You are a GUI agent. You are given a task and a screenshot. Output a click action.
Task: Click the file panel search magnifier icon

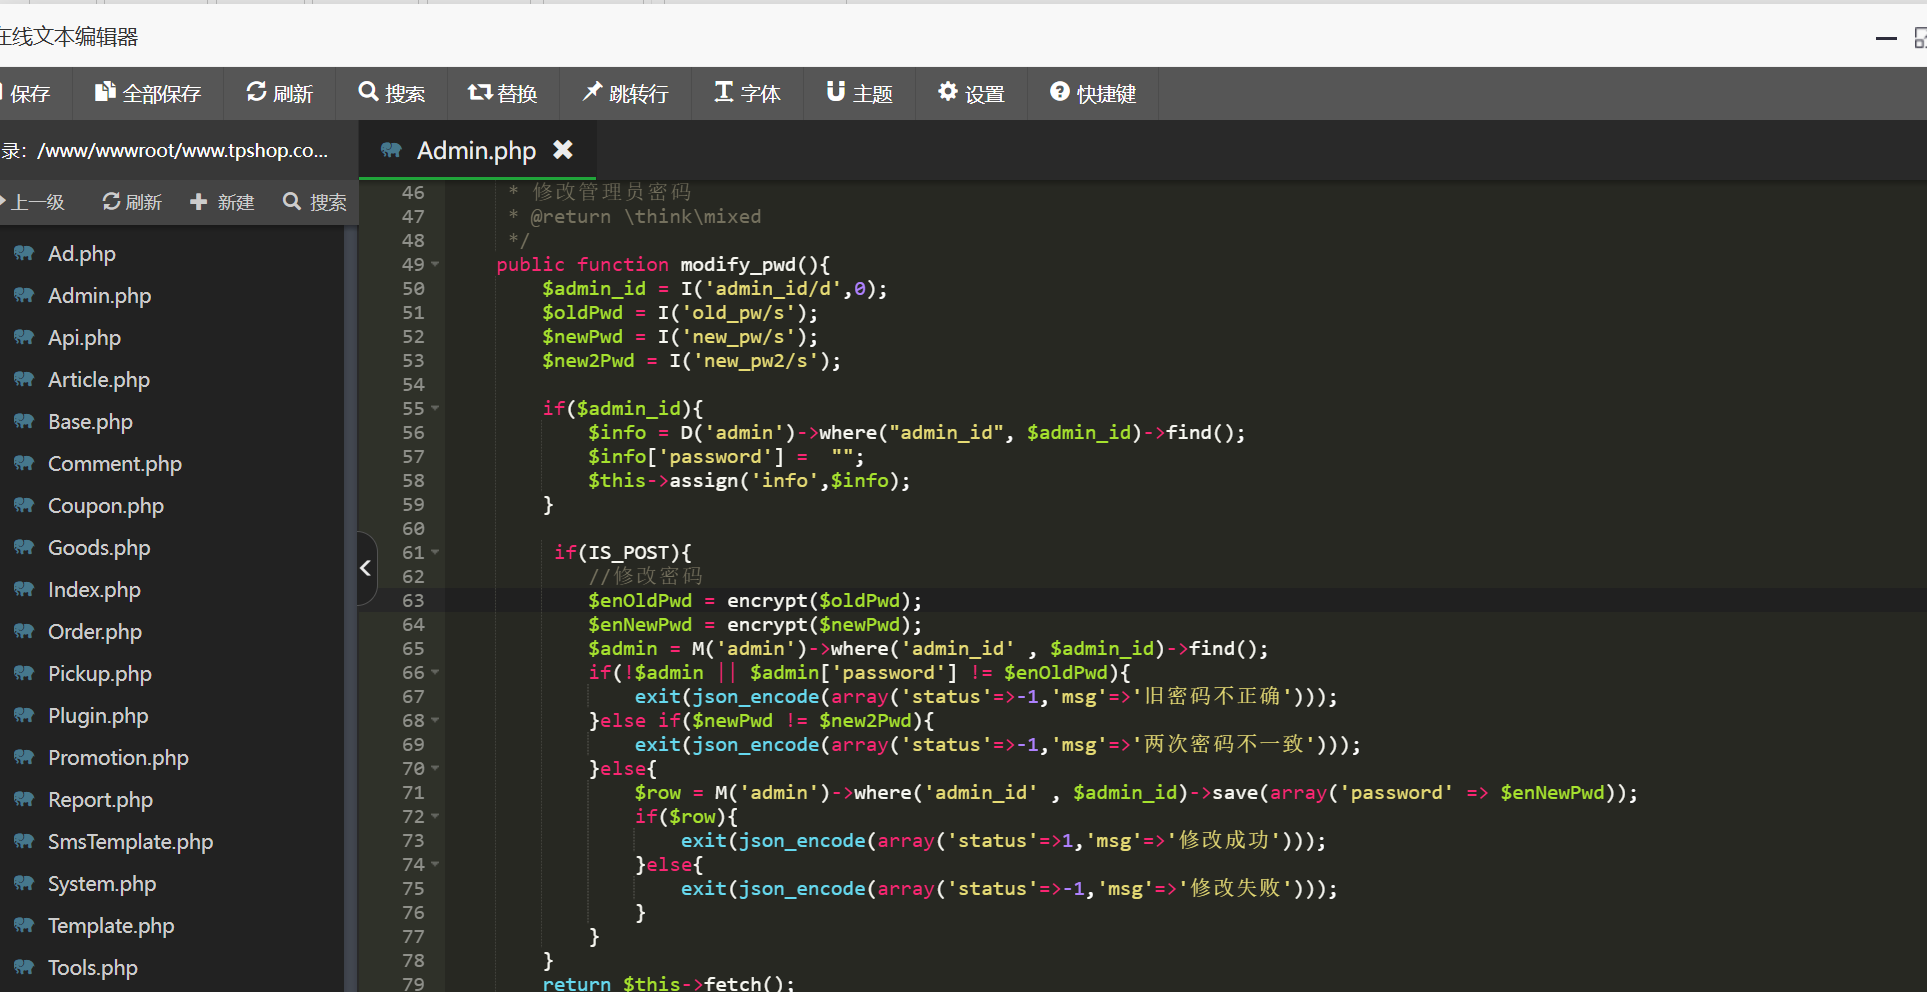point(292,202)
